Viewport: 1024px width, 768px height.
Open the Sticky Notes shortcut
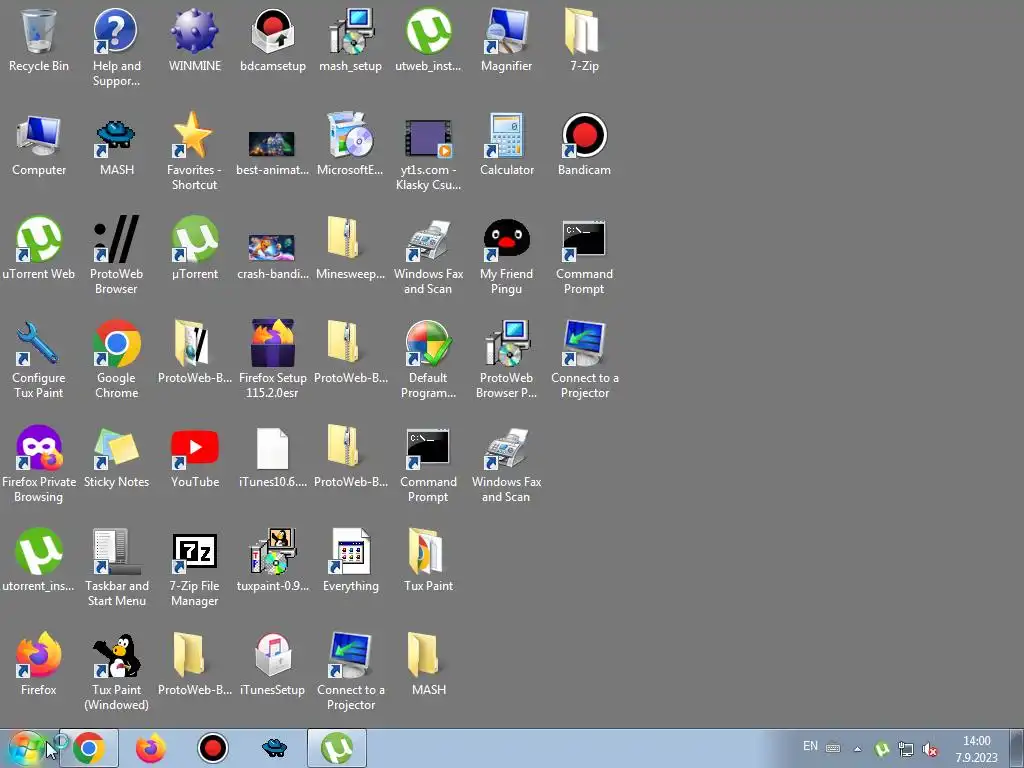pyautogui.click(x=116, y=456)
